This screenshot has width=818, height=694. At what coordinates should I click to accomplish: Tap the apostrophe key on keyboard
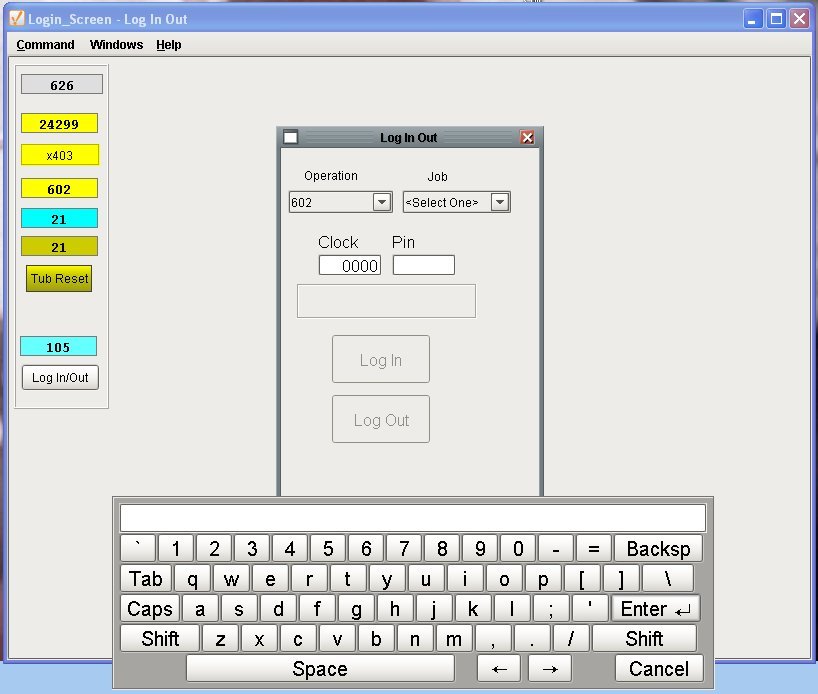(x=590, y=609)
